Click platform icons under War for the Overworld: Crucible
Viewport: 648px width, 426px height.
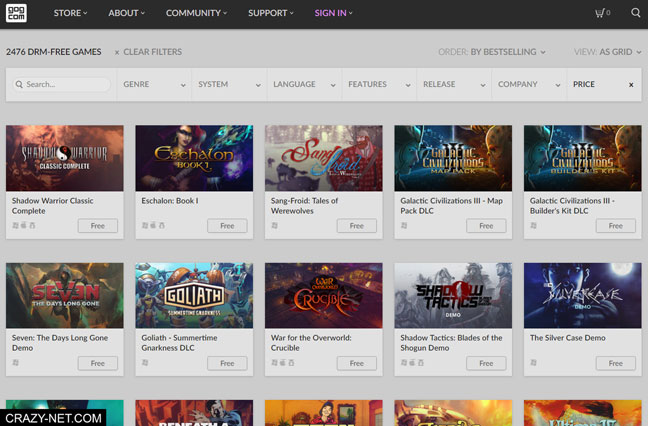283,362
